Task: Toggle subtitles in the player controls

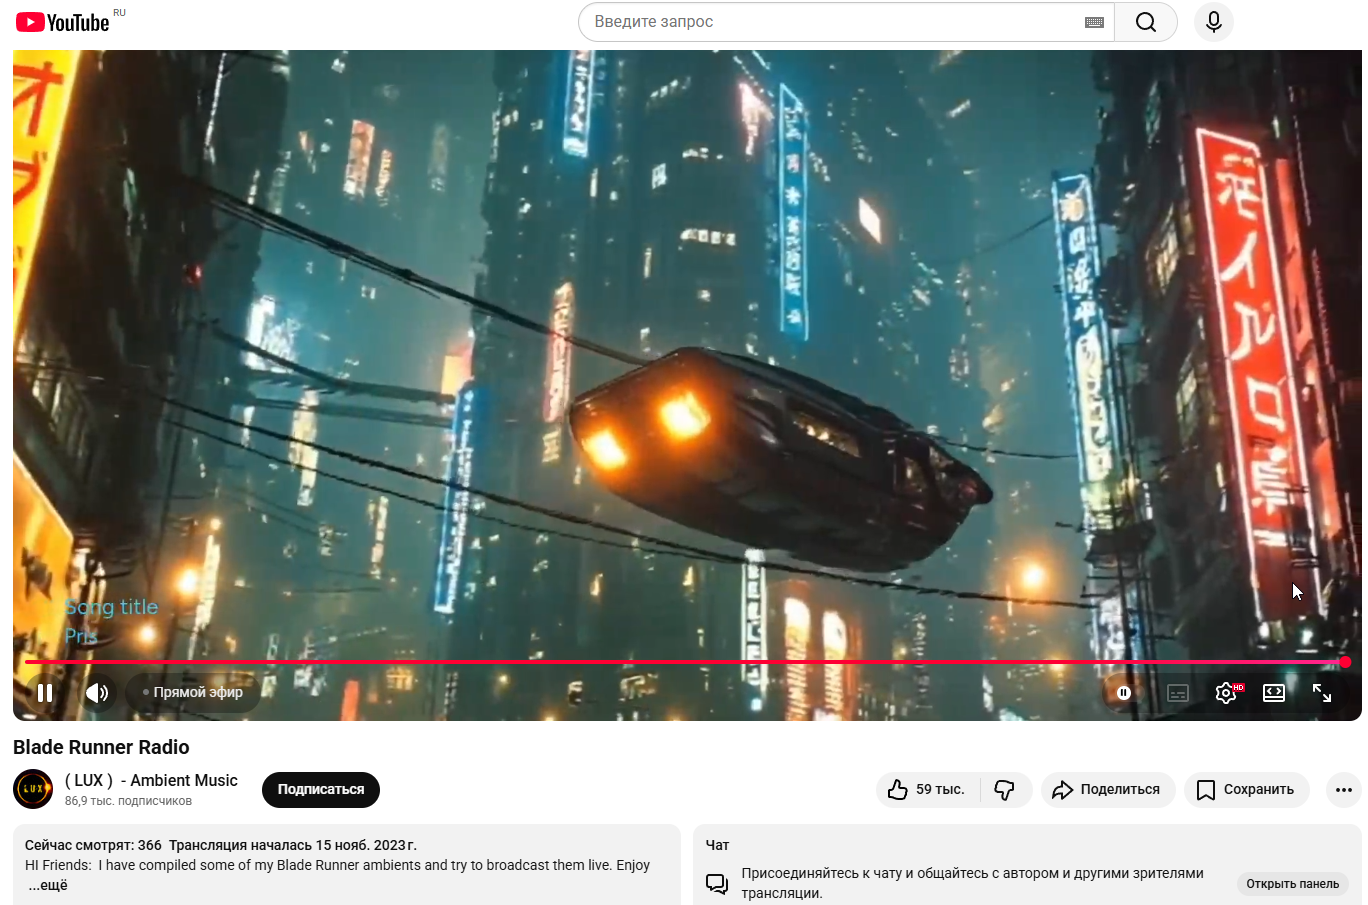Action: [1178, 692]
